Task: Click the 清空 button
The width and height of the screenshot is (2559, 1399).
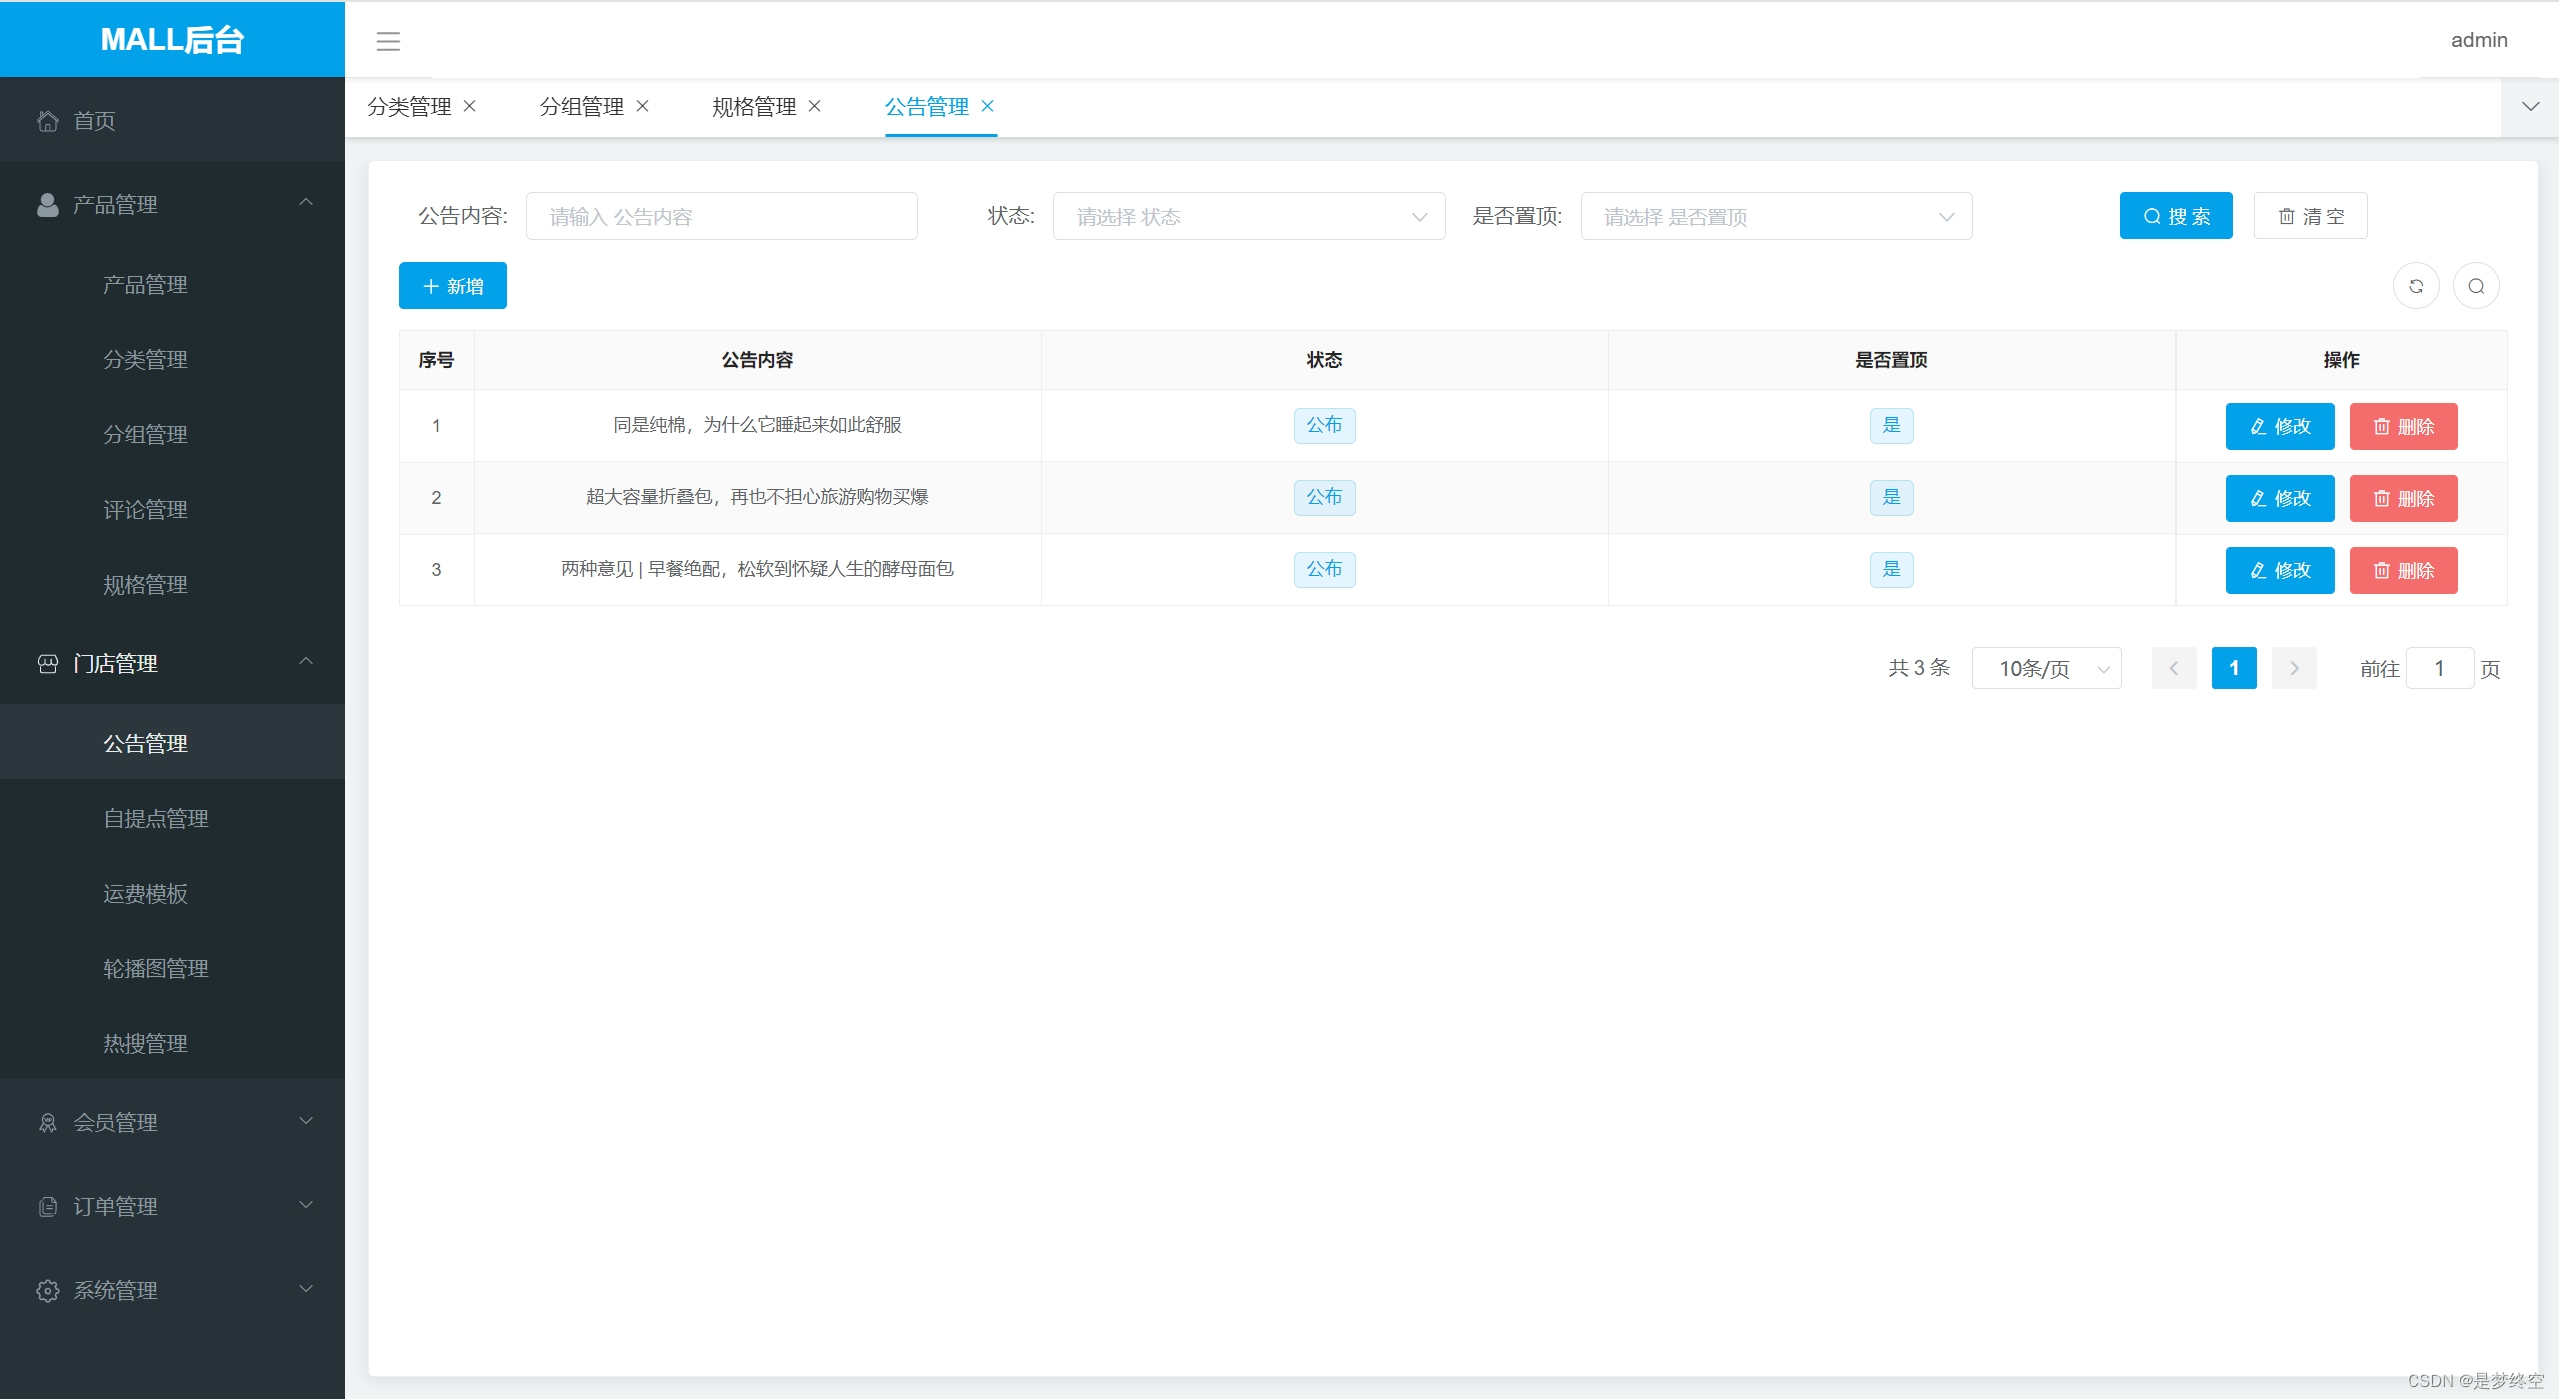Action: click(2310, 216)
